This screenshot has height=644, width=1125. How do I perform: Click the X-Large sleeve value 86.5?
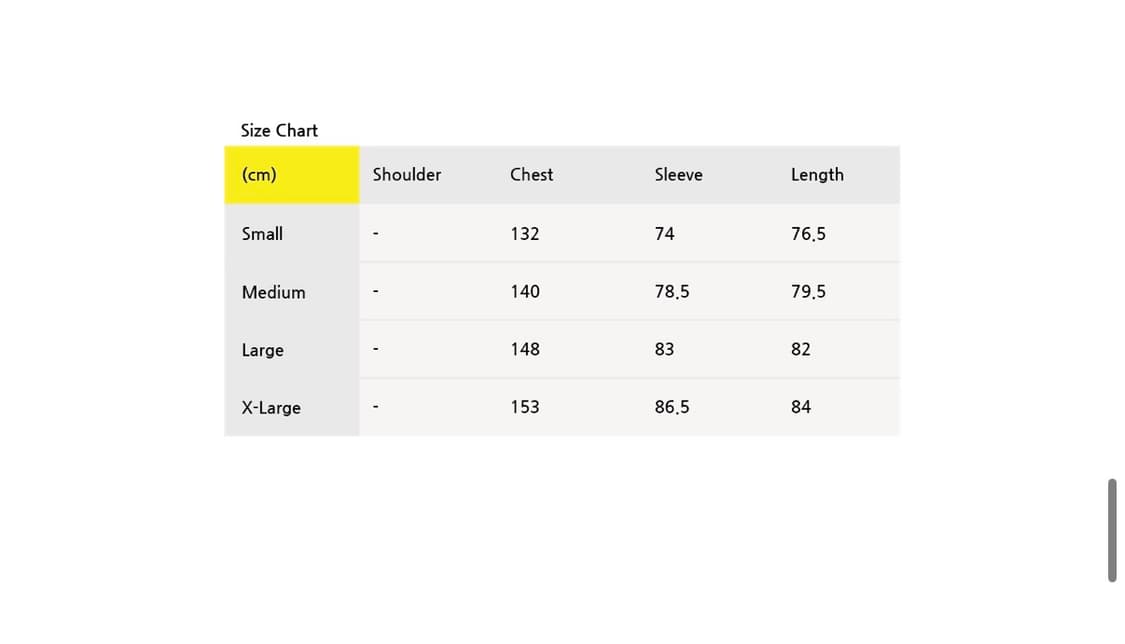pos(671,407)
